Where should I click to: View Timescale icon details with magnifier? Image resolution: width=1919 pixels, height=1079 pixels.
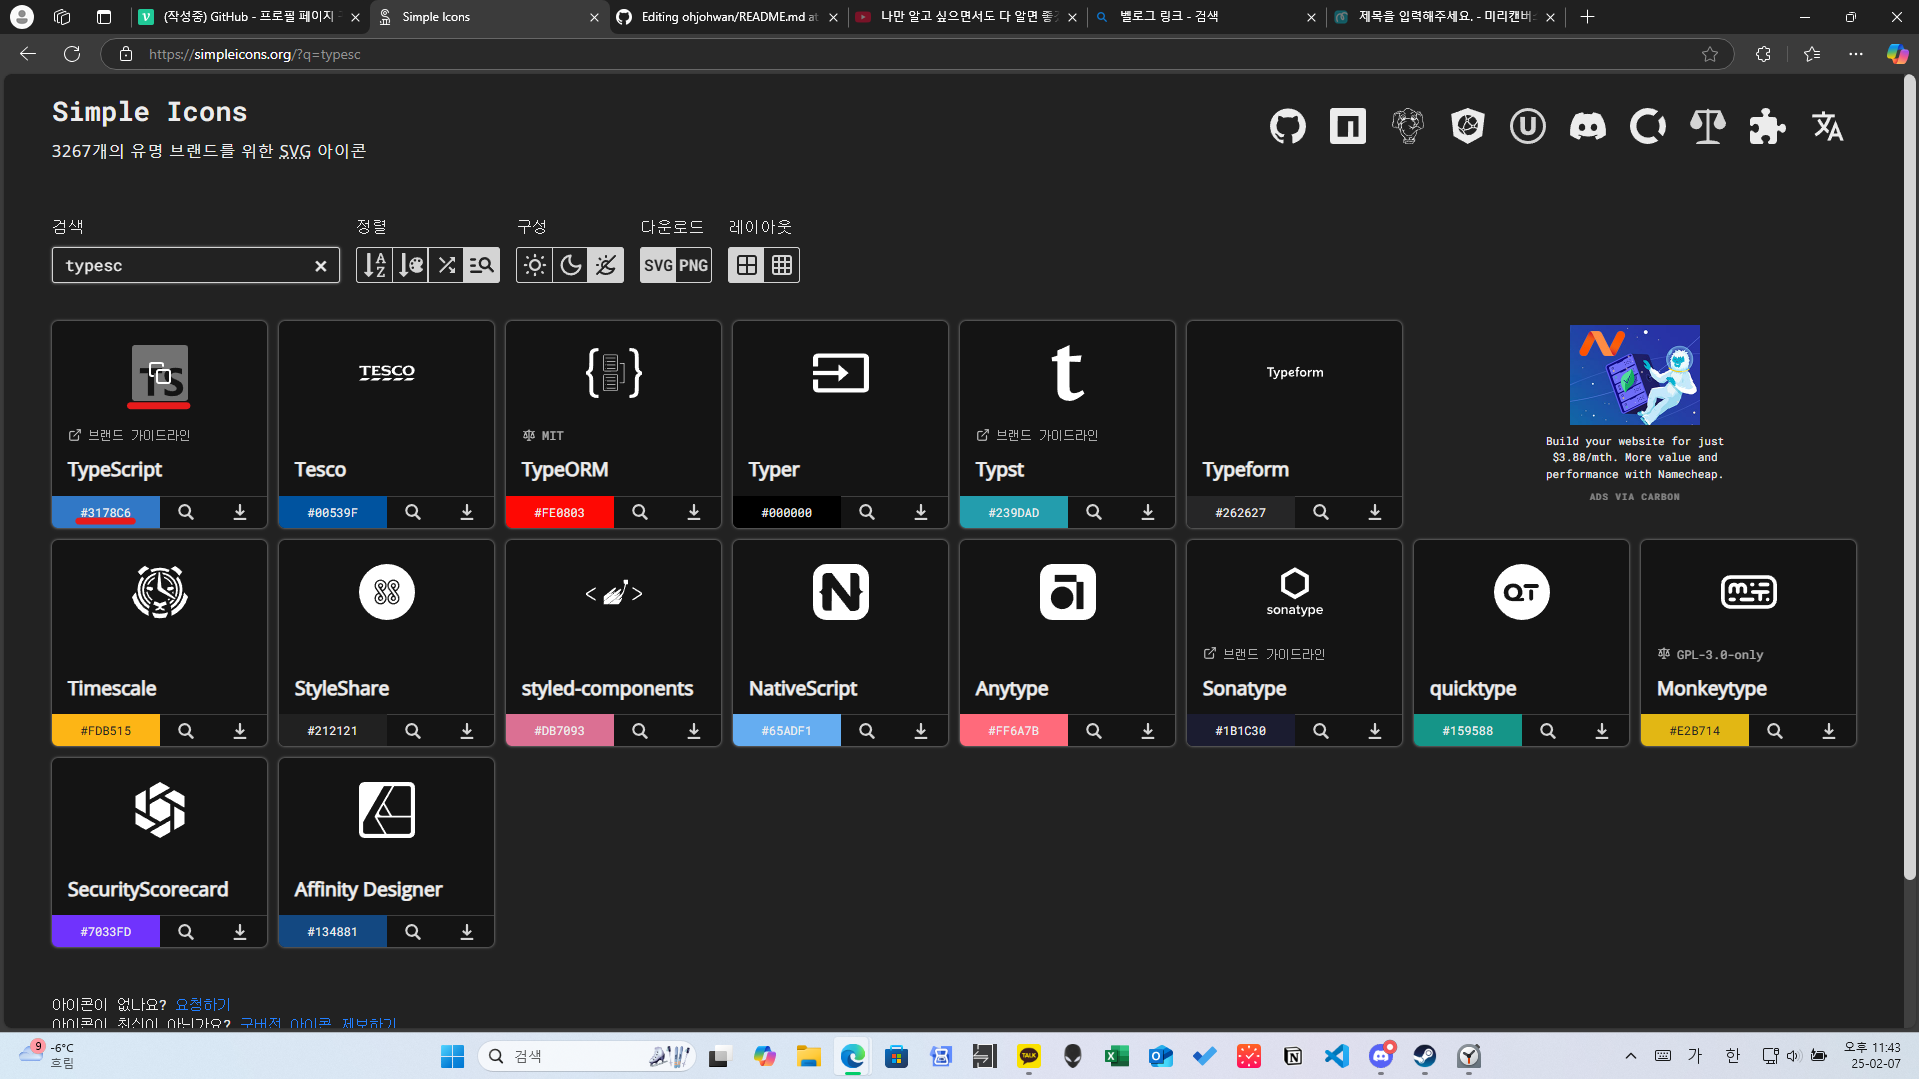point(186,731)
